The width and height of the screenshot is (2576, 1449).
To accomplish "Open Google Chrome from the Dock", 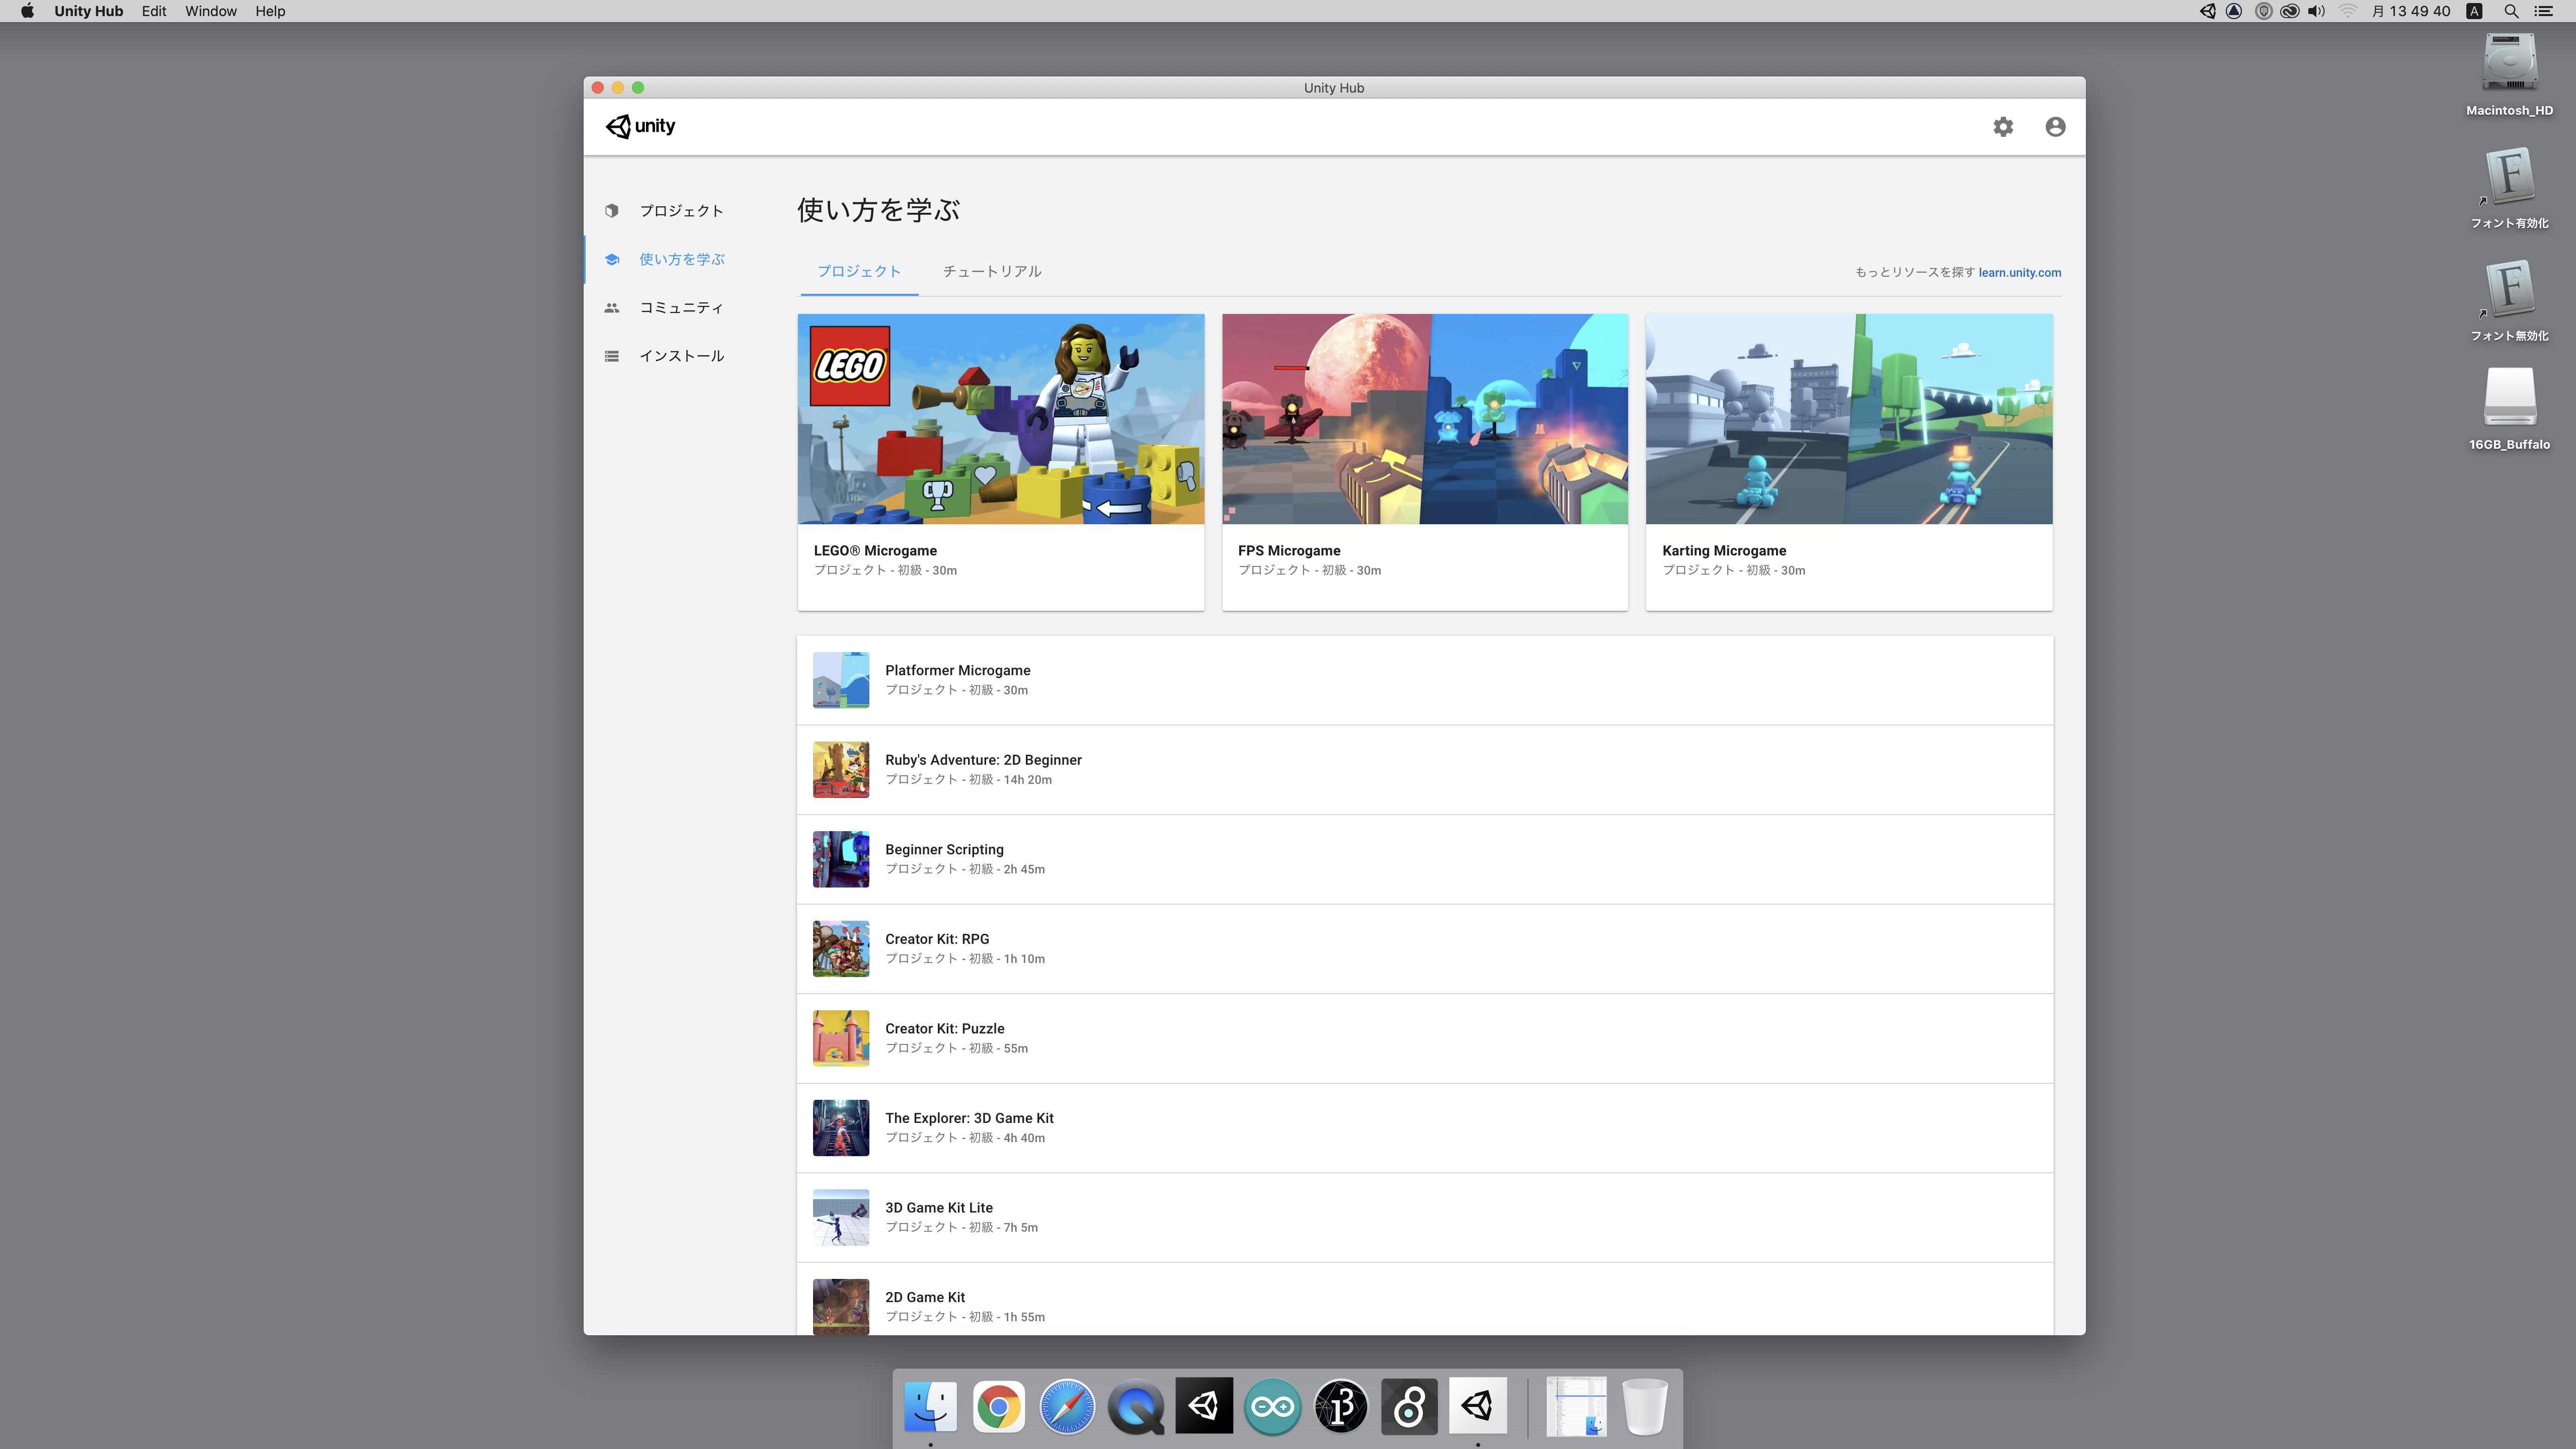I will coord(998,1406).
